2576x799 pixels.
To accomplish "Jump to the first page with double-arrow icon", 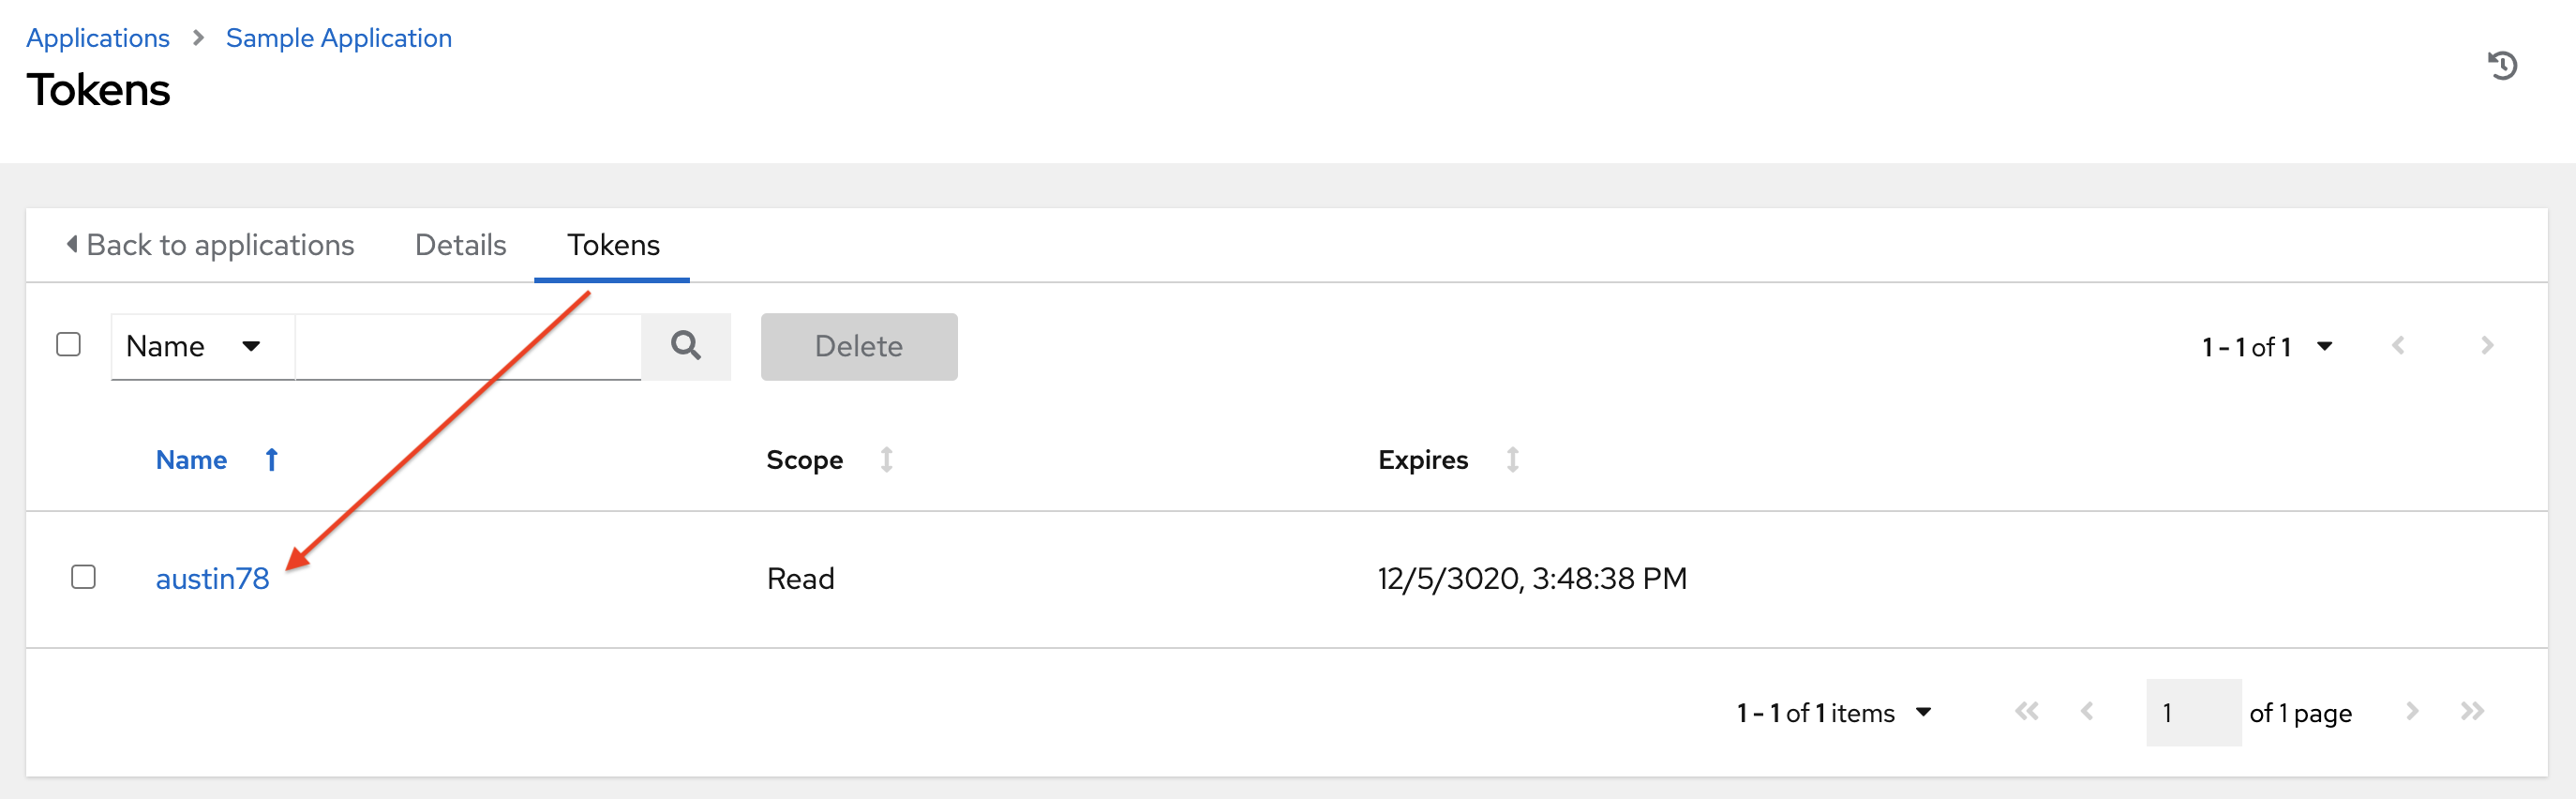I will pyautogui.click(x=2027, y=712).
